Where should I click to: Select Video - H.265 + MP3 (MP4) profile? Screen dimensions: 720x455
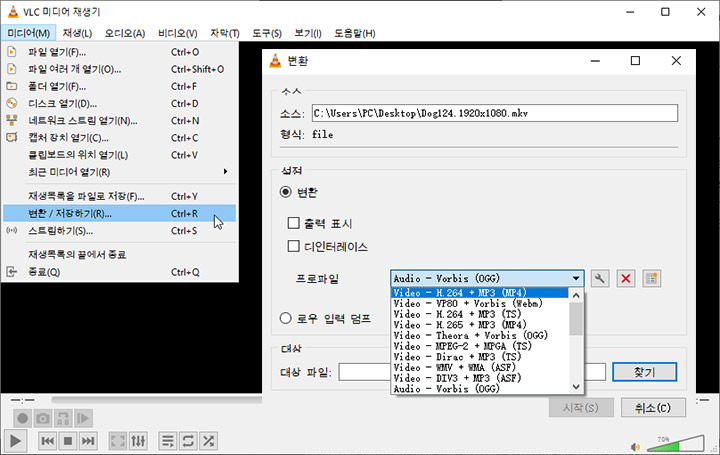[480, 325]
